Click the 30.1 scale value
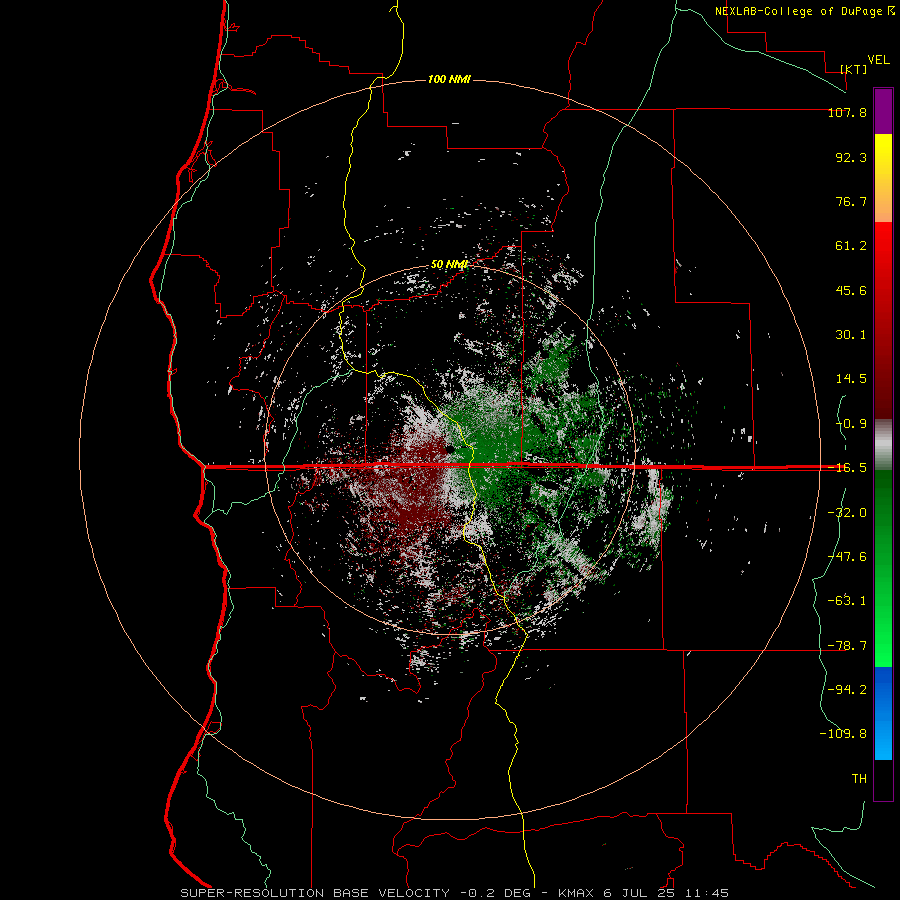This screenshot has height=900, width=900. (851, 335)
